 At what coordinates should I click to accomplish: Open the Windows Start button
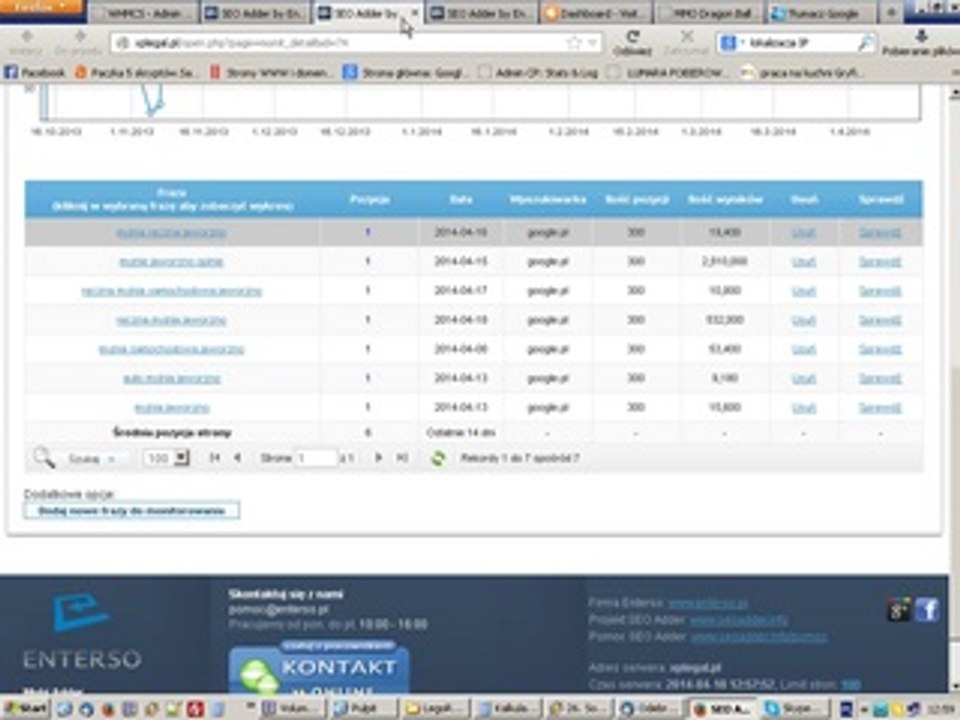[x=25, y=709]
